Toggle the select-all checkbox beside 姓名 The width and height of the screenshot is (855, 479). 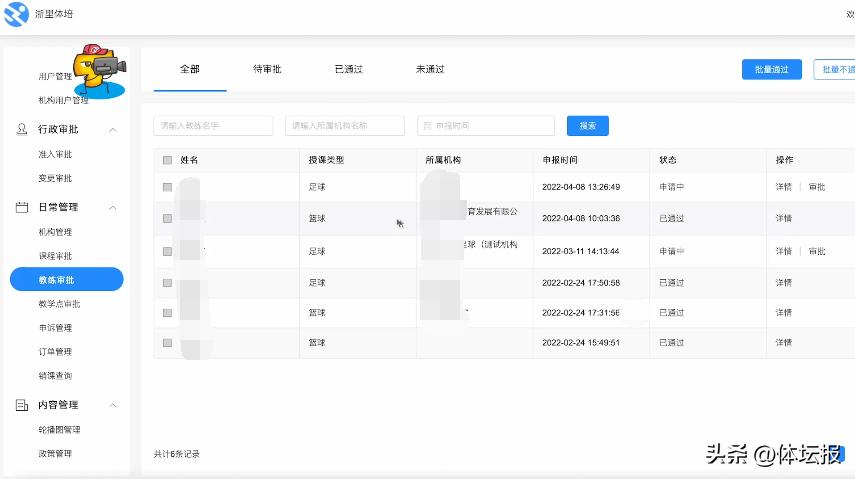pyautogui.click(x=167, y=160)
